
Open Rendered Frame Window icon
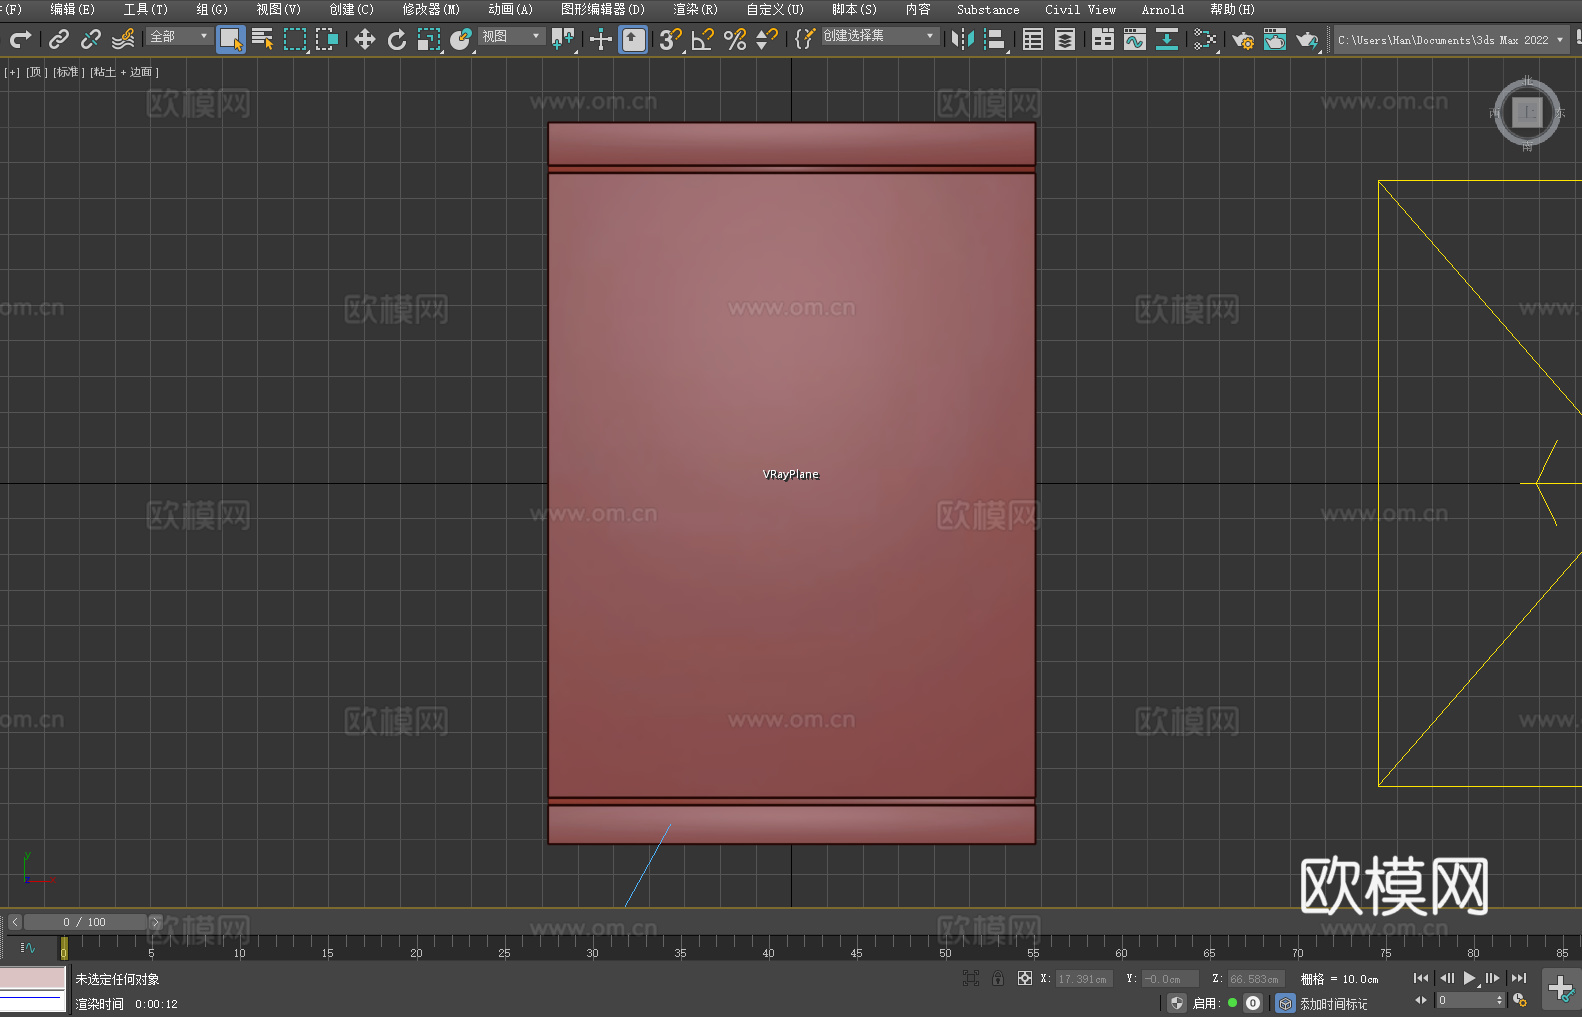1275,39
